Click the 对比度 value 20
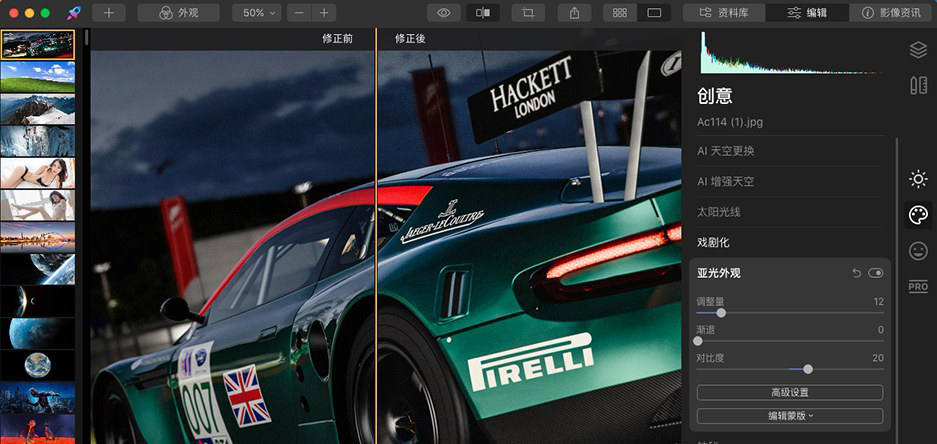The width and height of the screenshot is (937, 444). click(878, 359)
